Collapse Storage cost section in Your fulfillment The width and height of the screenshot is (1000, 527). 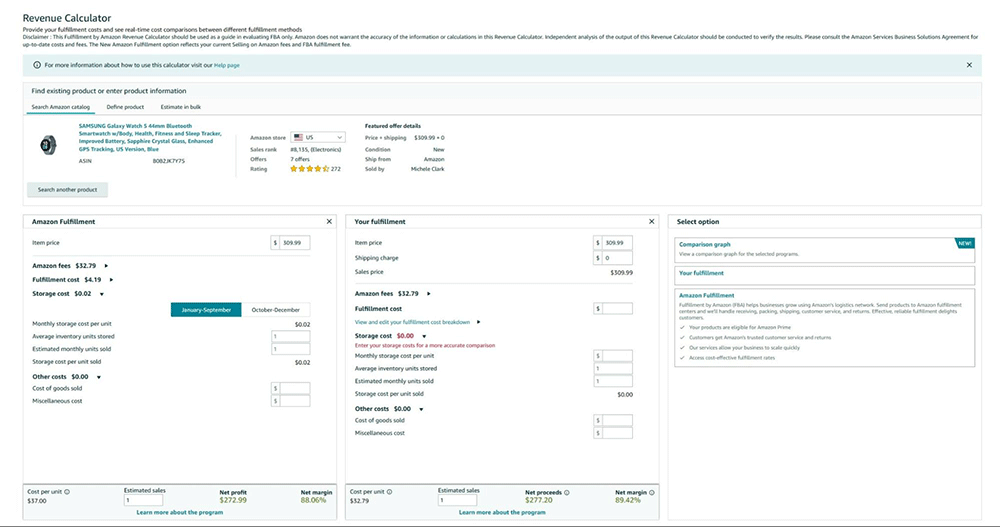(424, 336)
